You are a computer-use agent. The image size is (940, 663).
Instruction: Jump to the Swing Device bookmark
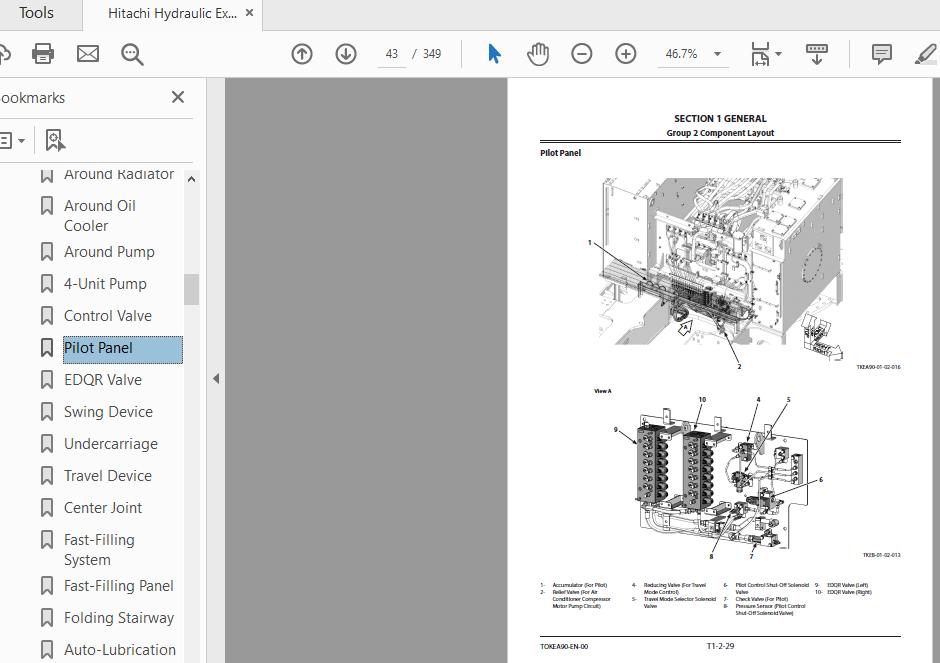pyautogui.click(x=108, y=412)
